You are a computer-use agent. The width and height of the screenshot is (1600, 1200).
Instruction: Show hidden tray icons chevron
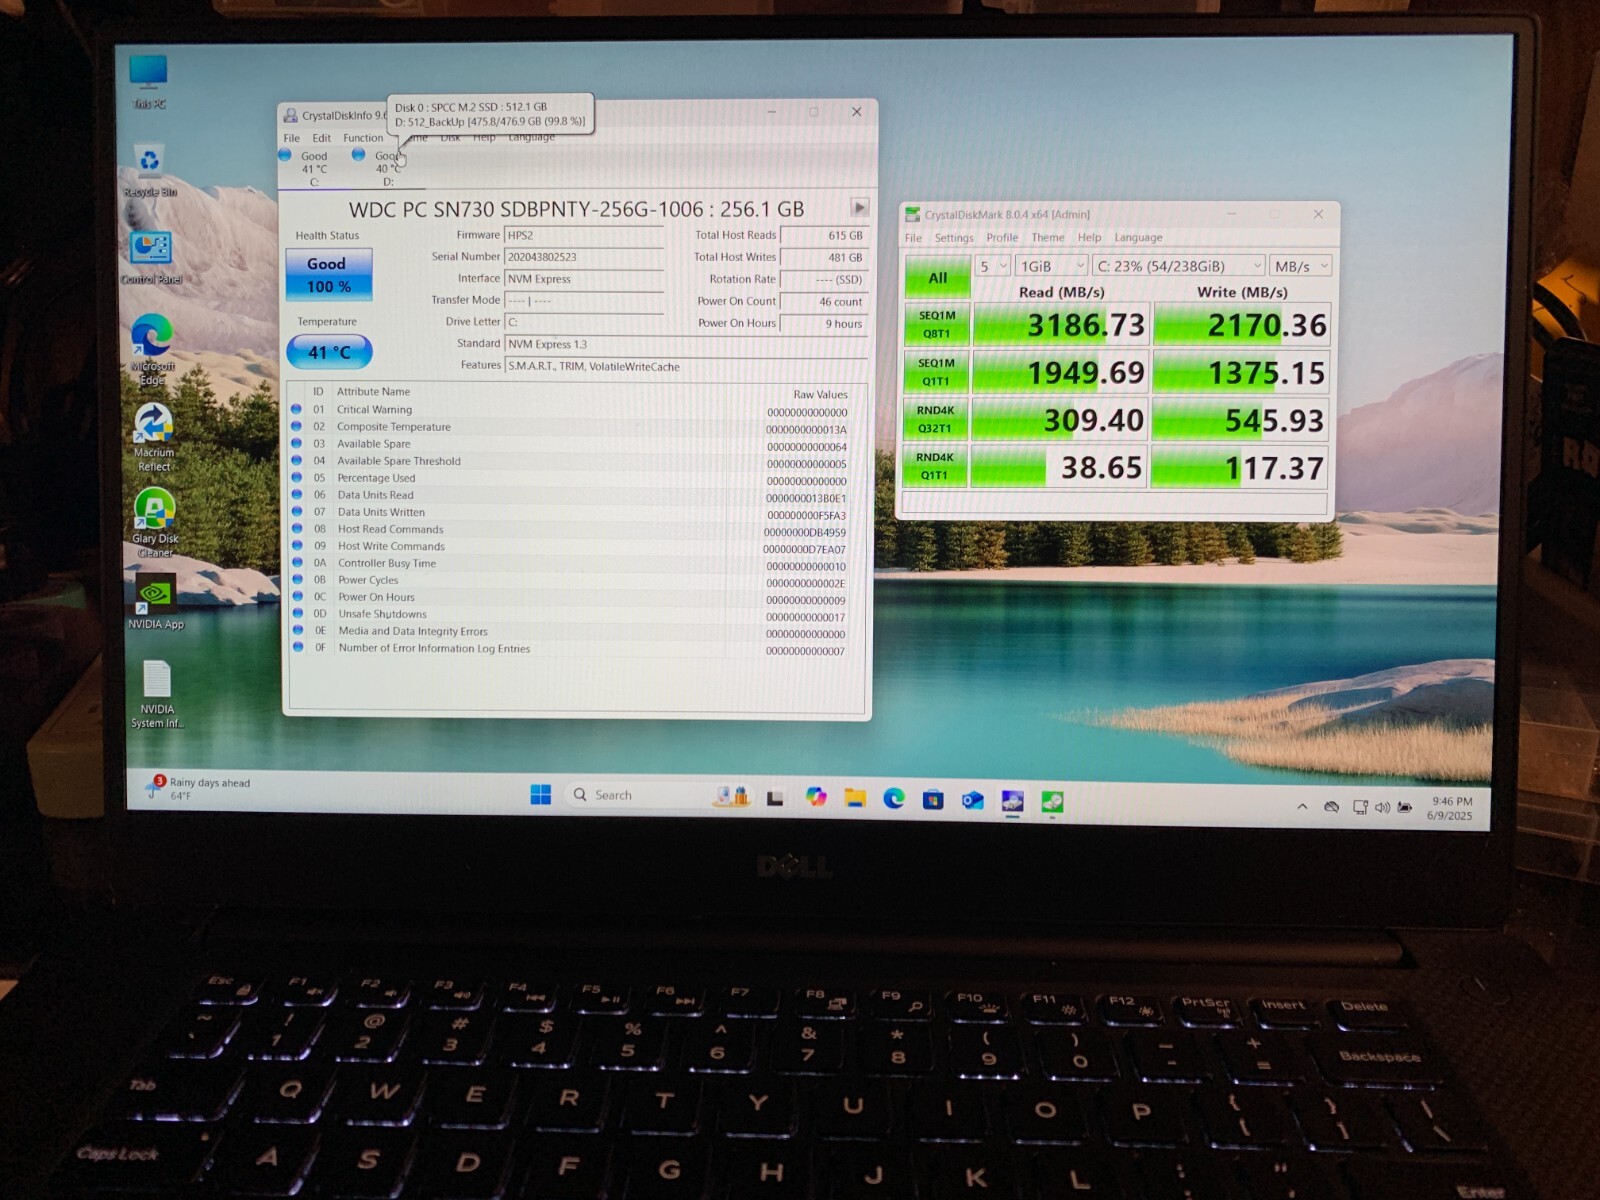tap(1302, 806)
